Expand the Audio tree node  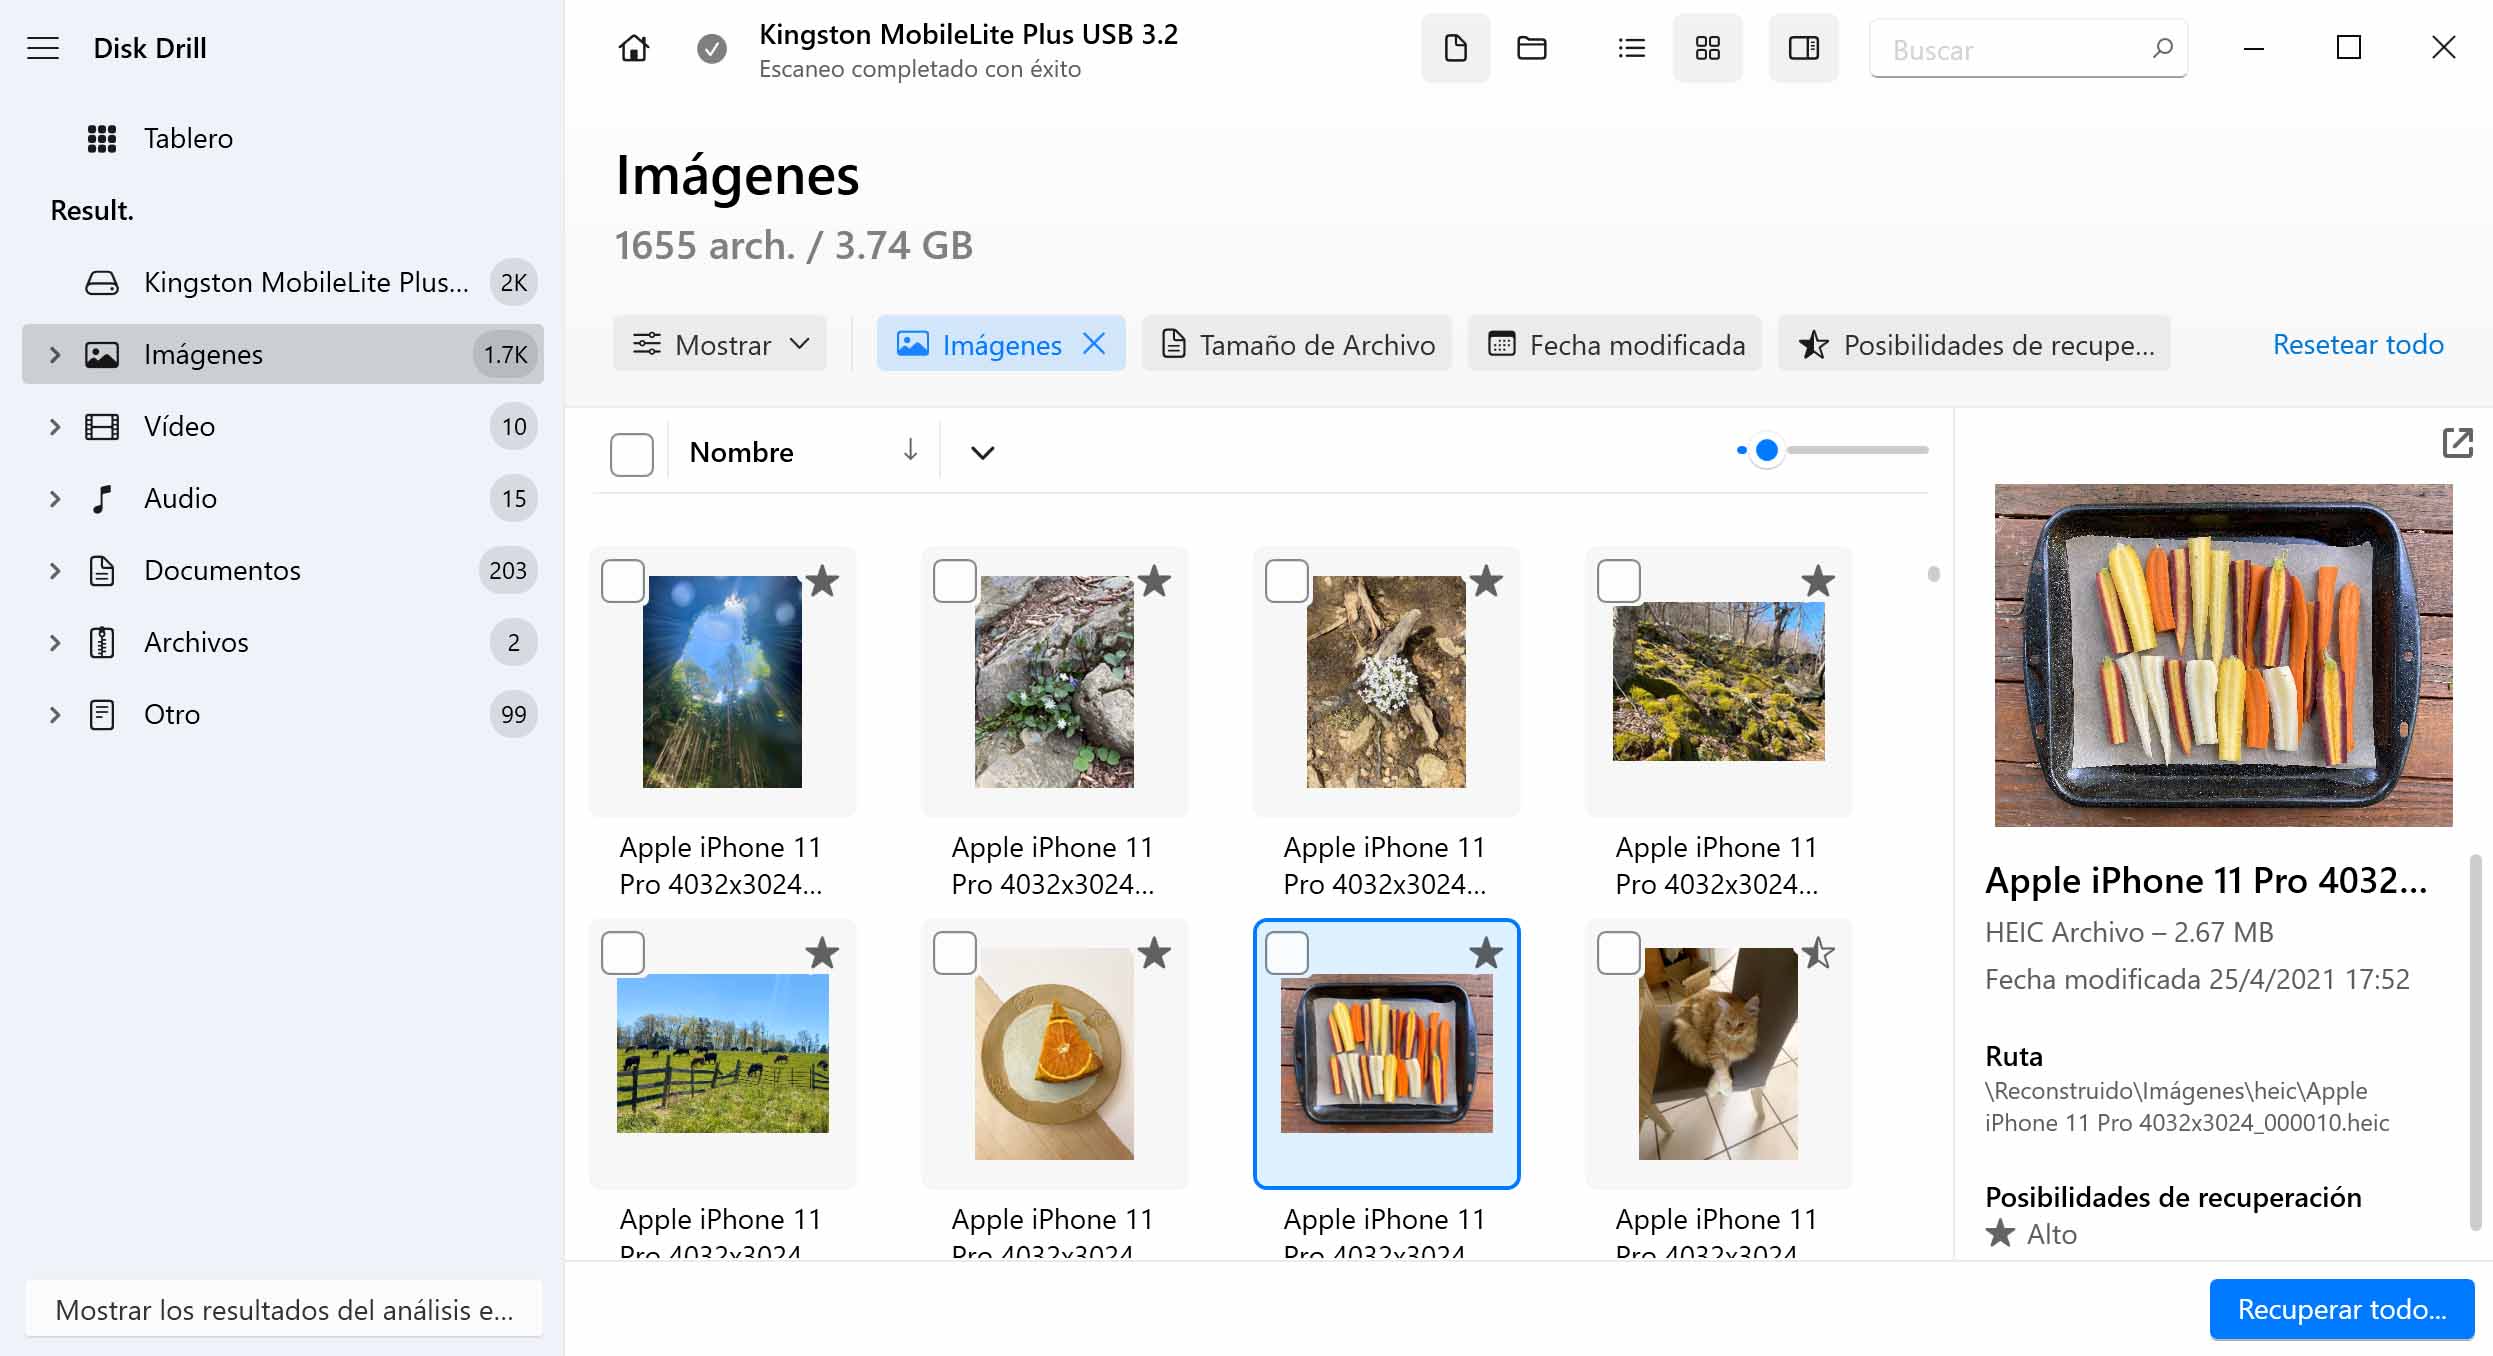55,498
